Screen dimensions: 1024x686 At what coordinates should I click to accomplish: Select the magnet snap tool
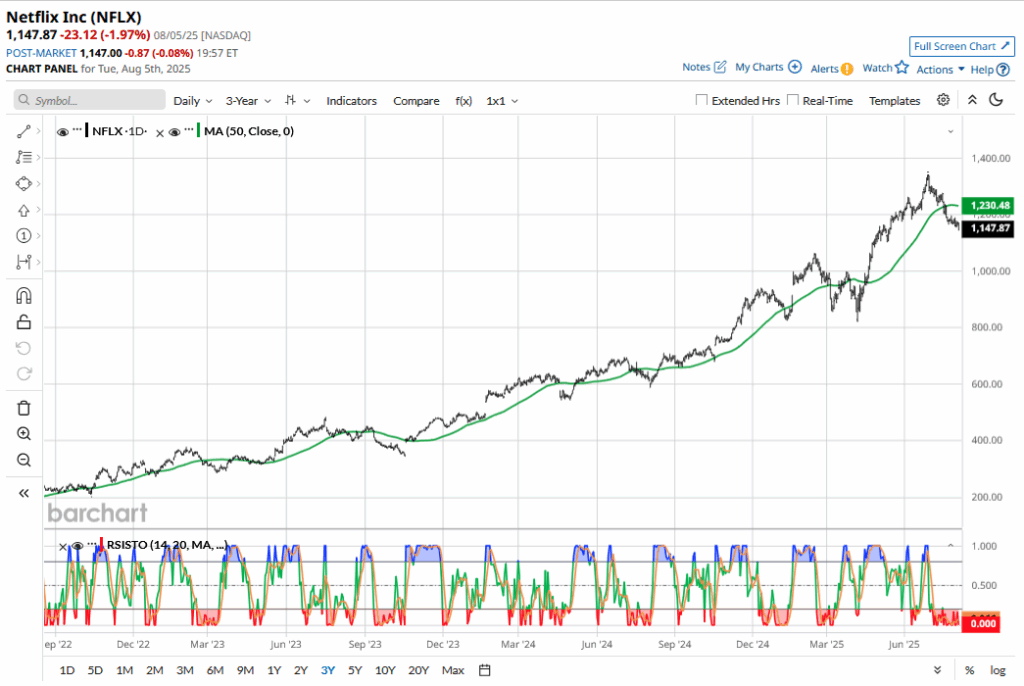tap(24, 295)
